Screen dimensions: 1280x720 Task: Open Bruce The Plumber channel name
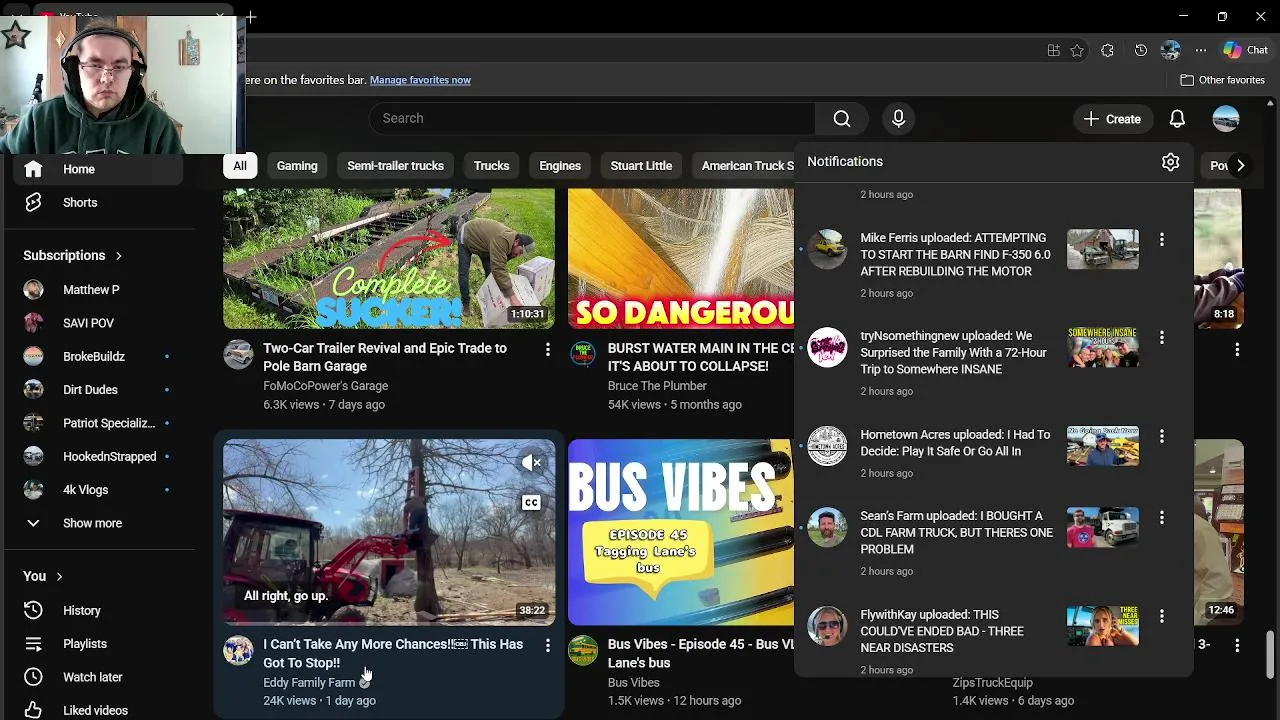(657, 386)
